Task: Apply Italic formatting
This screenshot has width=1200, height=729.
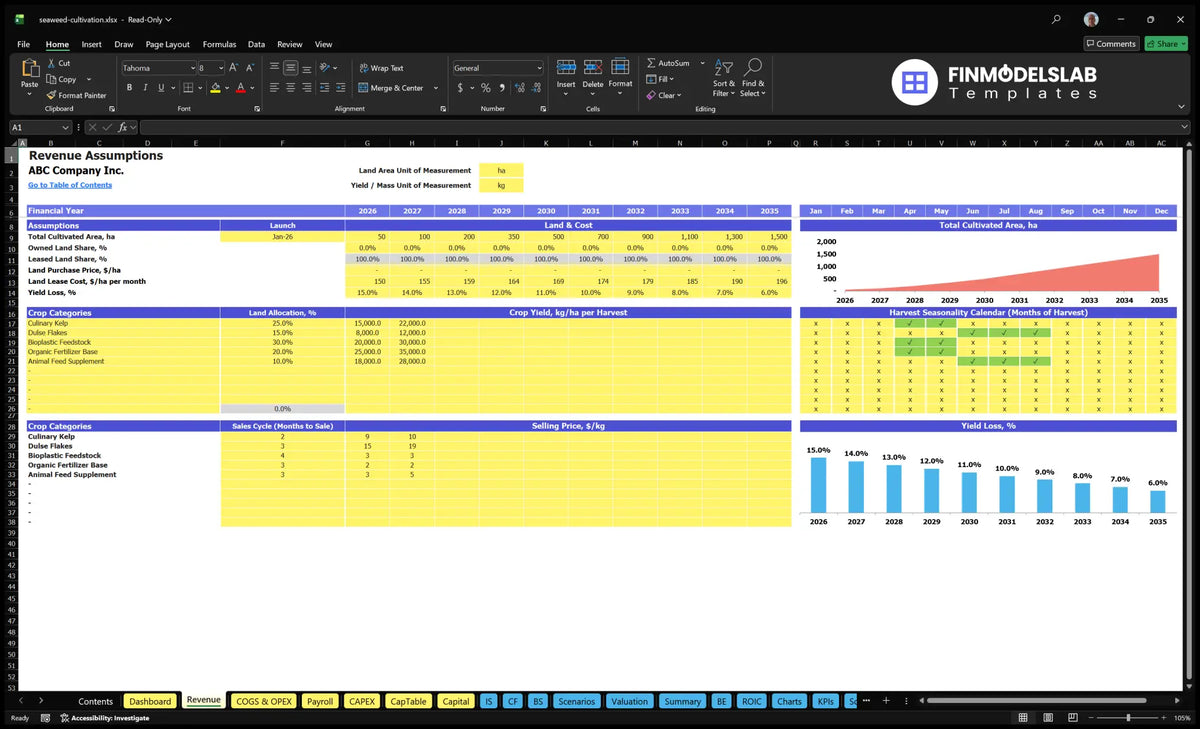Action: click(144, 88)
